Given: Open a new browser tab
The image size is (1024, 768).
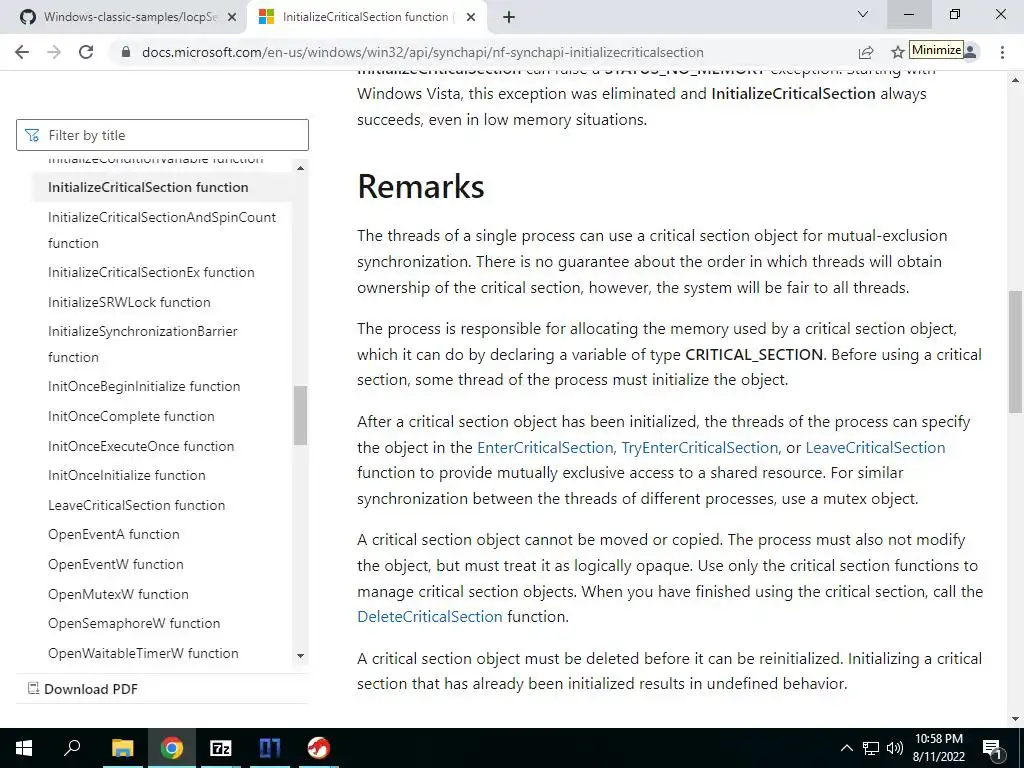Looking at the screenshot, I should (509, 17).
